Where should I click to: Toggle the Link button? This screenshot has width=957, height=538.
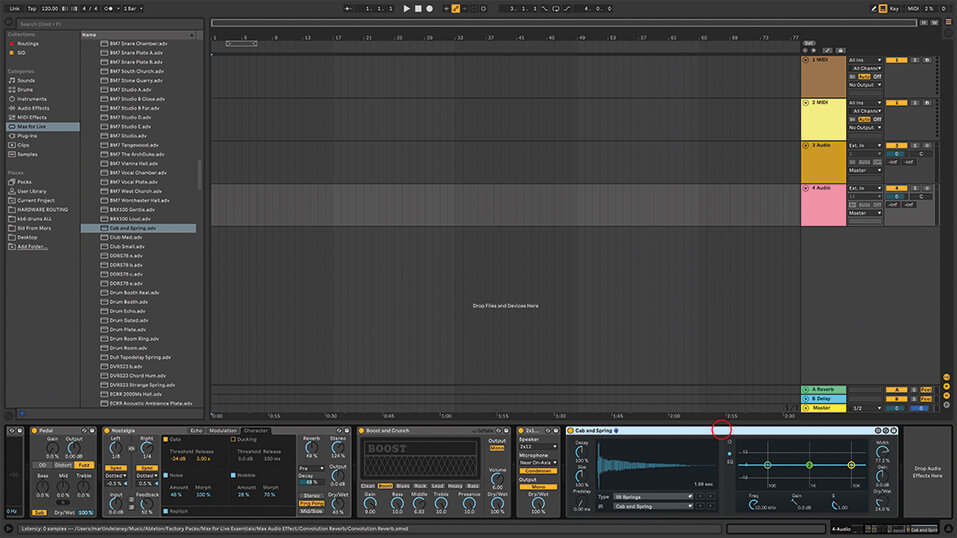(14, 9)
